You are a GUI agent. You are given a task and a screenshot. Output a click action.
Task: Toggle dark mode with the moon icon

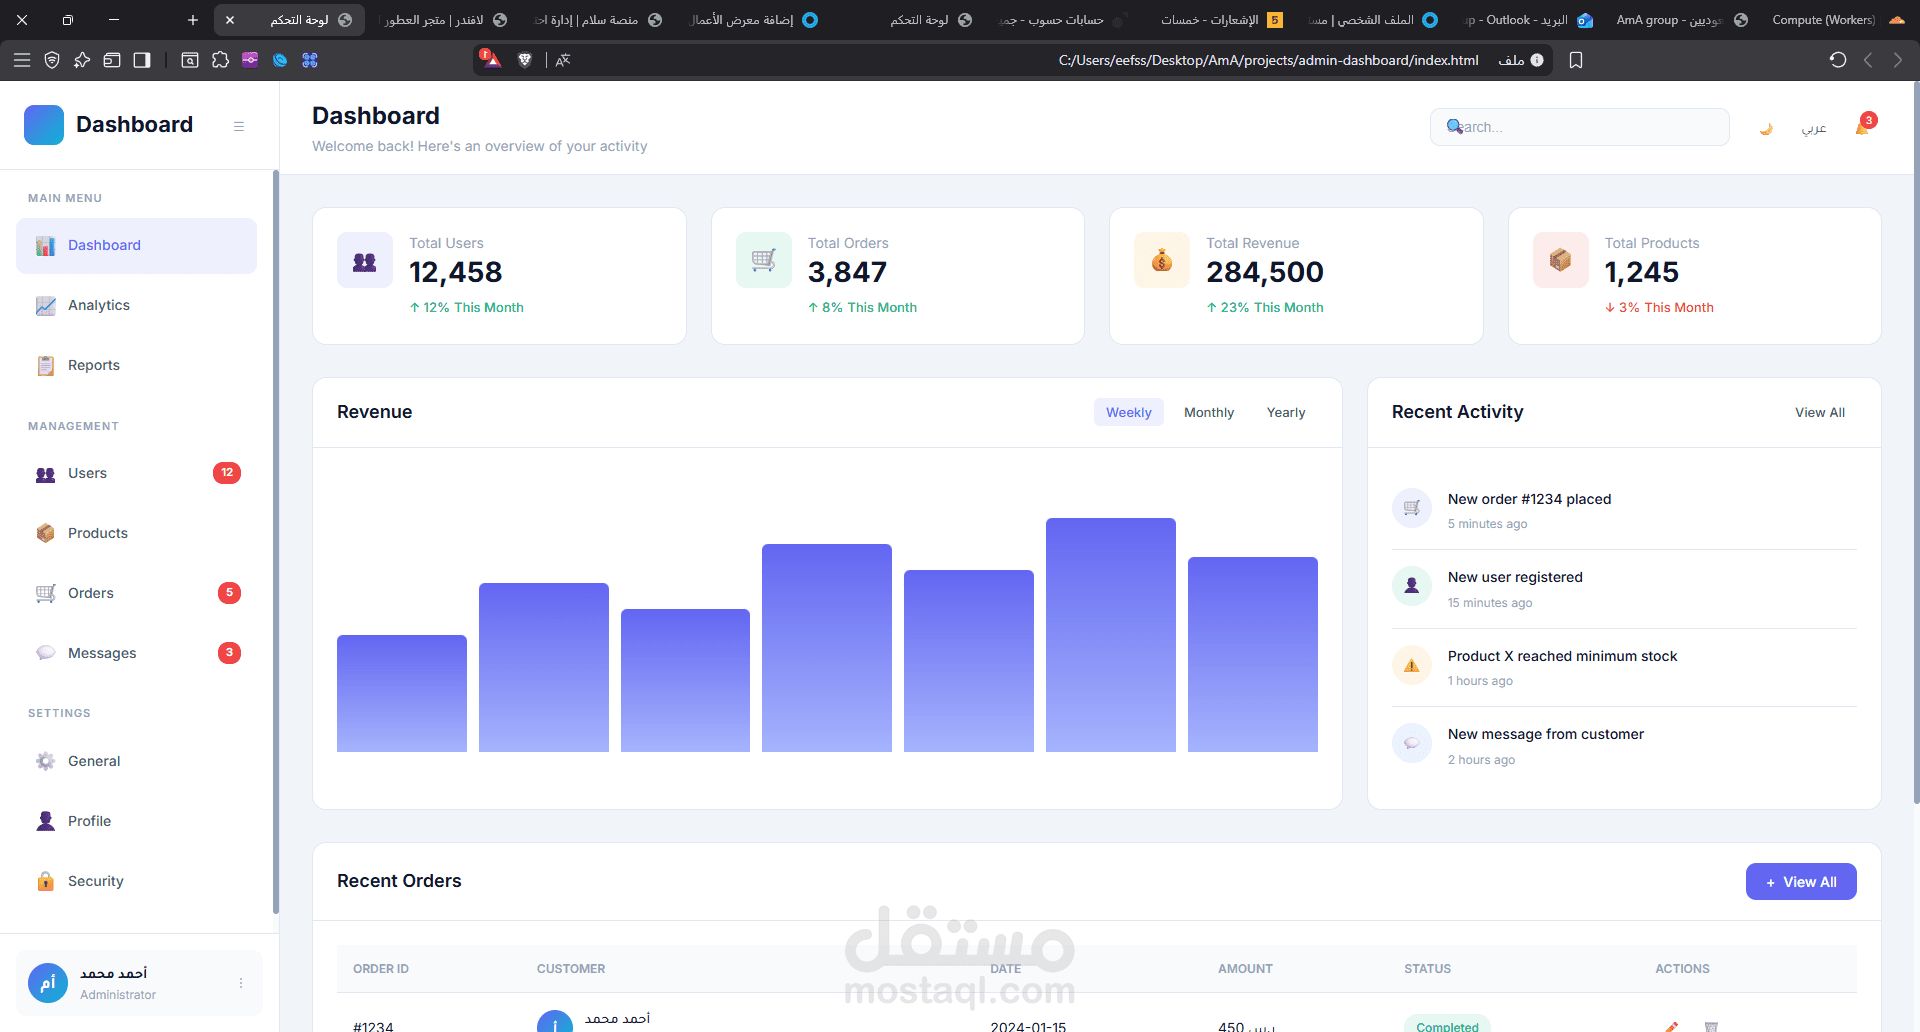pyautogui.click(x=1766, y=128)
